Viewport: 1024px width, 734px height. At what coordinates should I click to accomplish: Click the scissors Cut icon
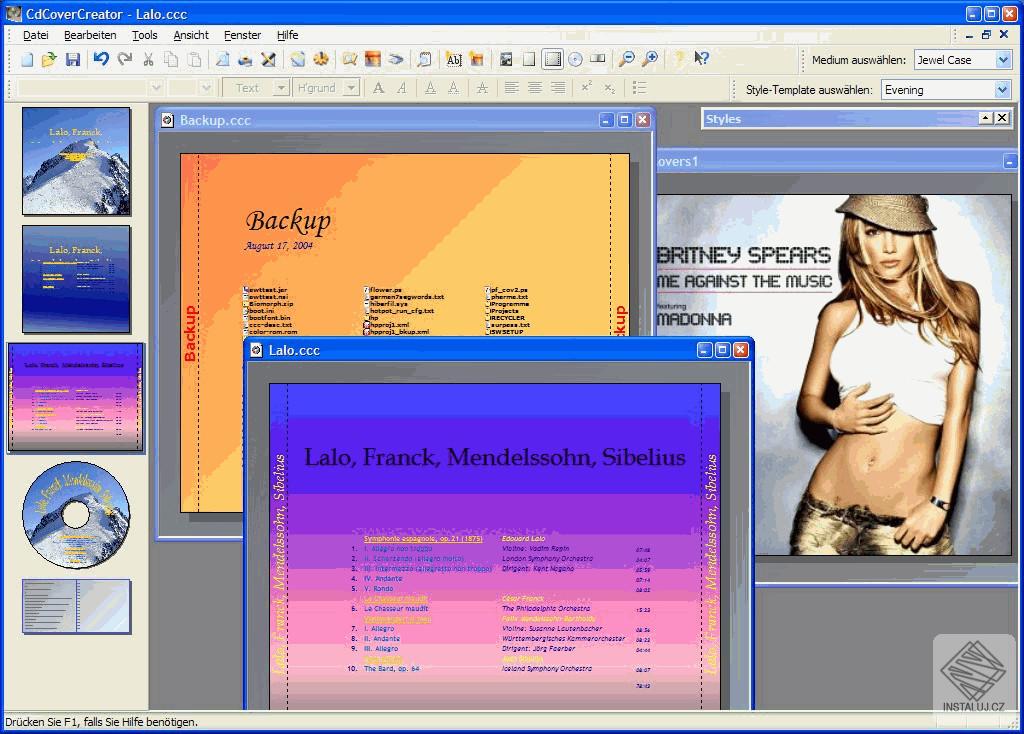tap(148, 59)
